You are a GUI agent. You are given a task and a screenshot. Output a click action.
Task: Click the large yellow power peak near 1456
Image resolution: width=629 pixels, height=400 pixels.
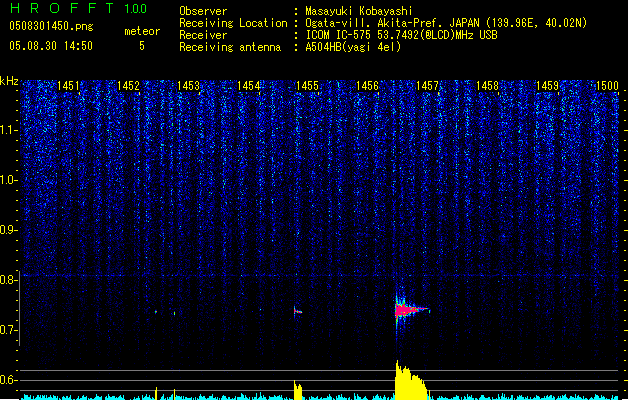[x=412, y=380]
